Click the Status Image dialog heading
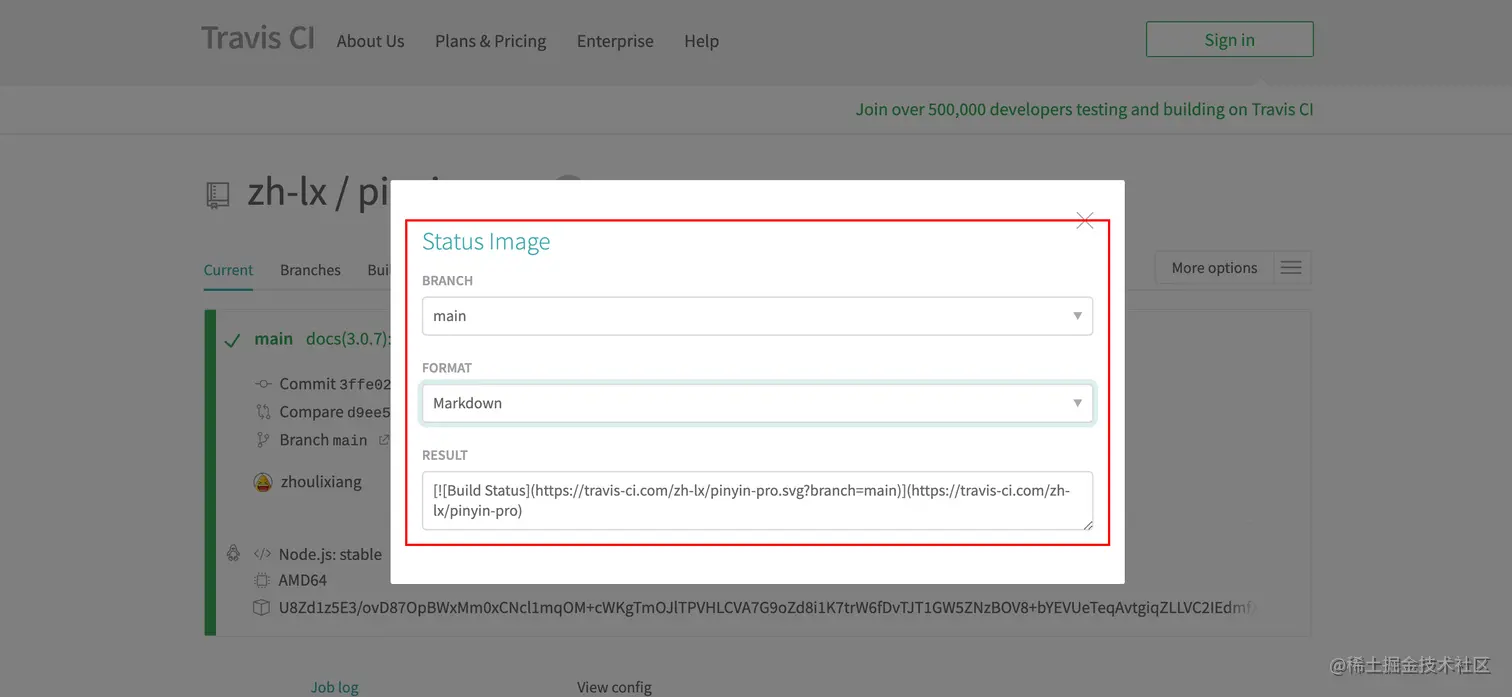 486,242
